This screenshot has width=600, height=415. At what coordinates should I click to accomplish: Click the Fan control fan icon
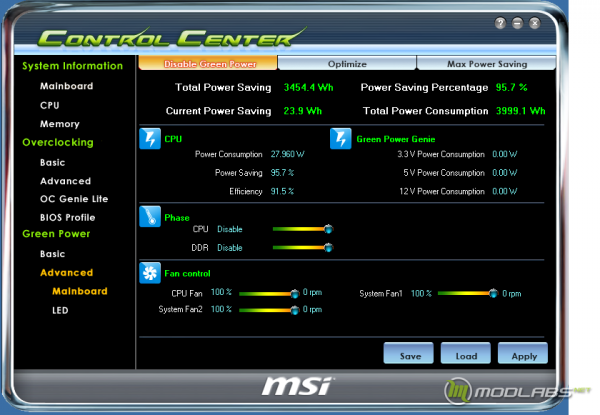coord(150,273)
